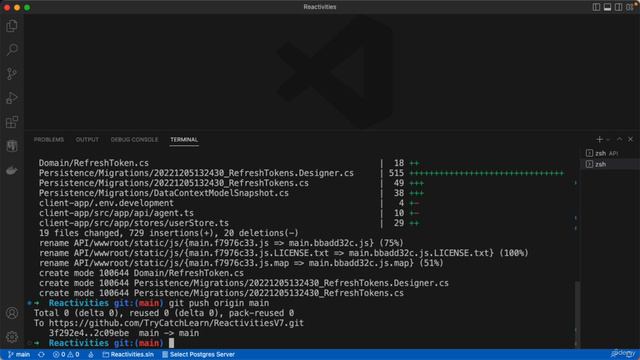Open the Accounts menu icon
The height and width of the screenshot is (360, 640).
click(12, 313)
